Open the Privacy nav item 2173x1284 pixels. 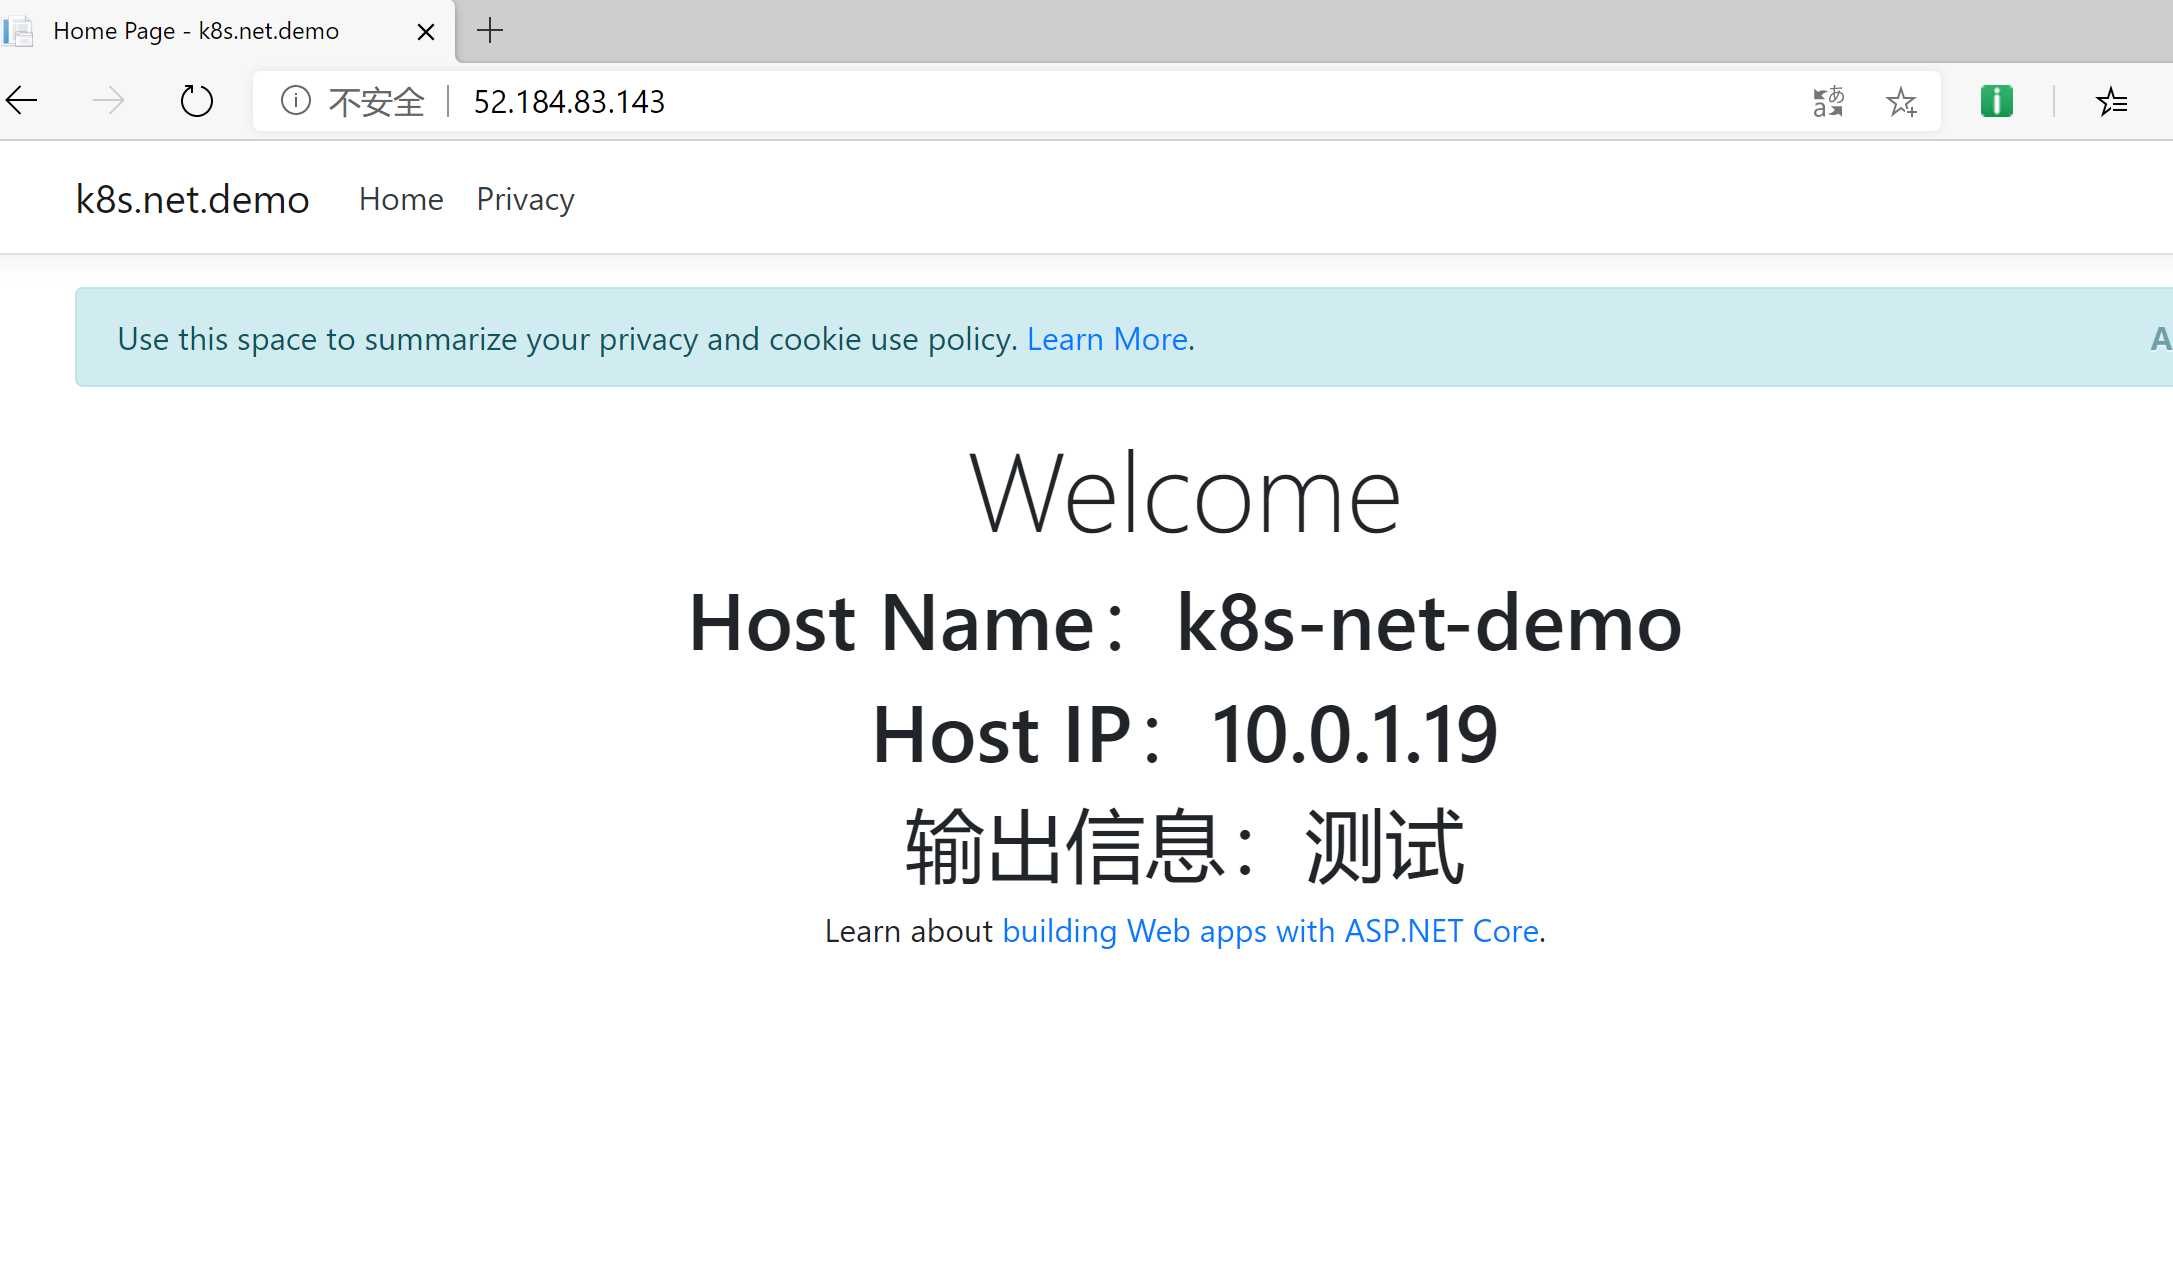tap(525, 199)
